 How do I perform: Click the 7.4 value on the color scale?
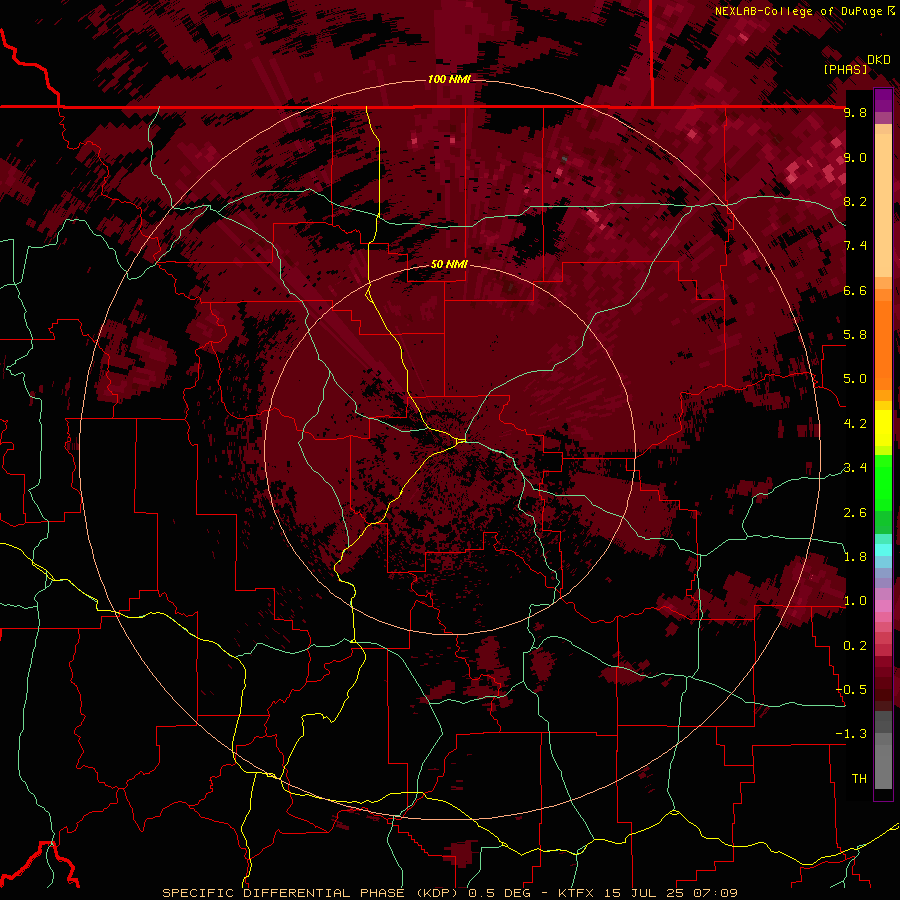pos(855,246)
